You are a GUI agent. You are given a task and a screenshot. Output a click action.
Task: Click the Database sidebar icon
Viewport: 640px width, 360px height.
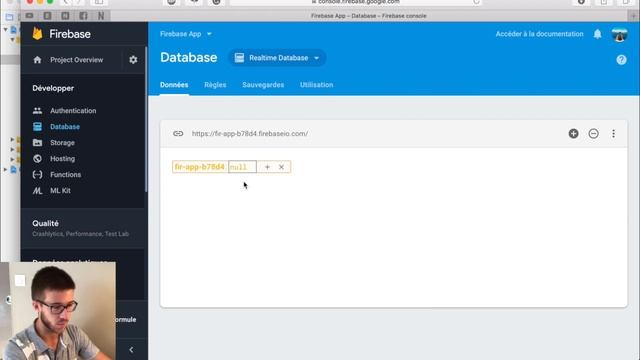(38, 127)
